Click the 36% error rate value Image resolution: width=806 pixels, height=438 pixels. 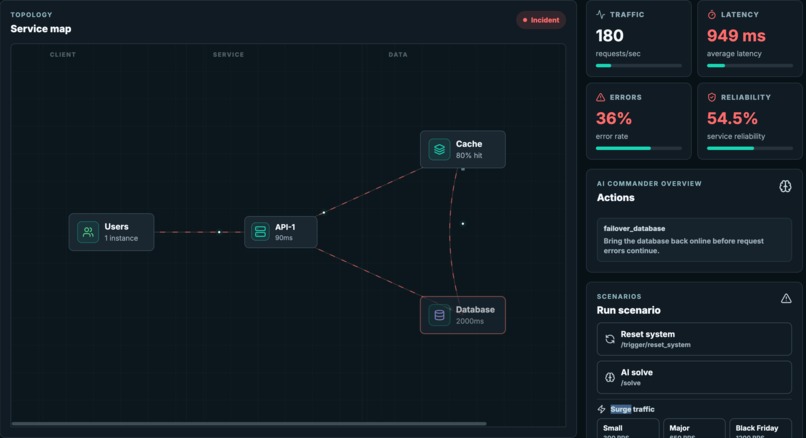[614, 119]
